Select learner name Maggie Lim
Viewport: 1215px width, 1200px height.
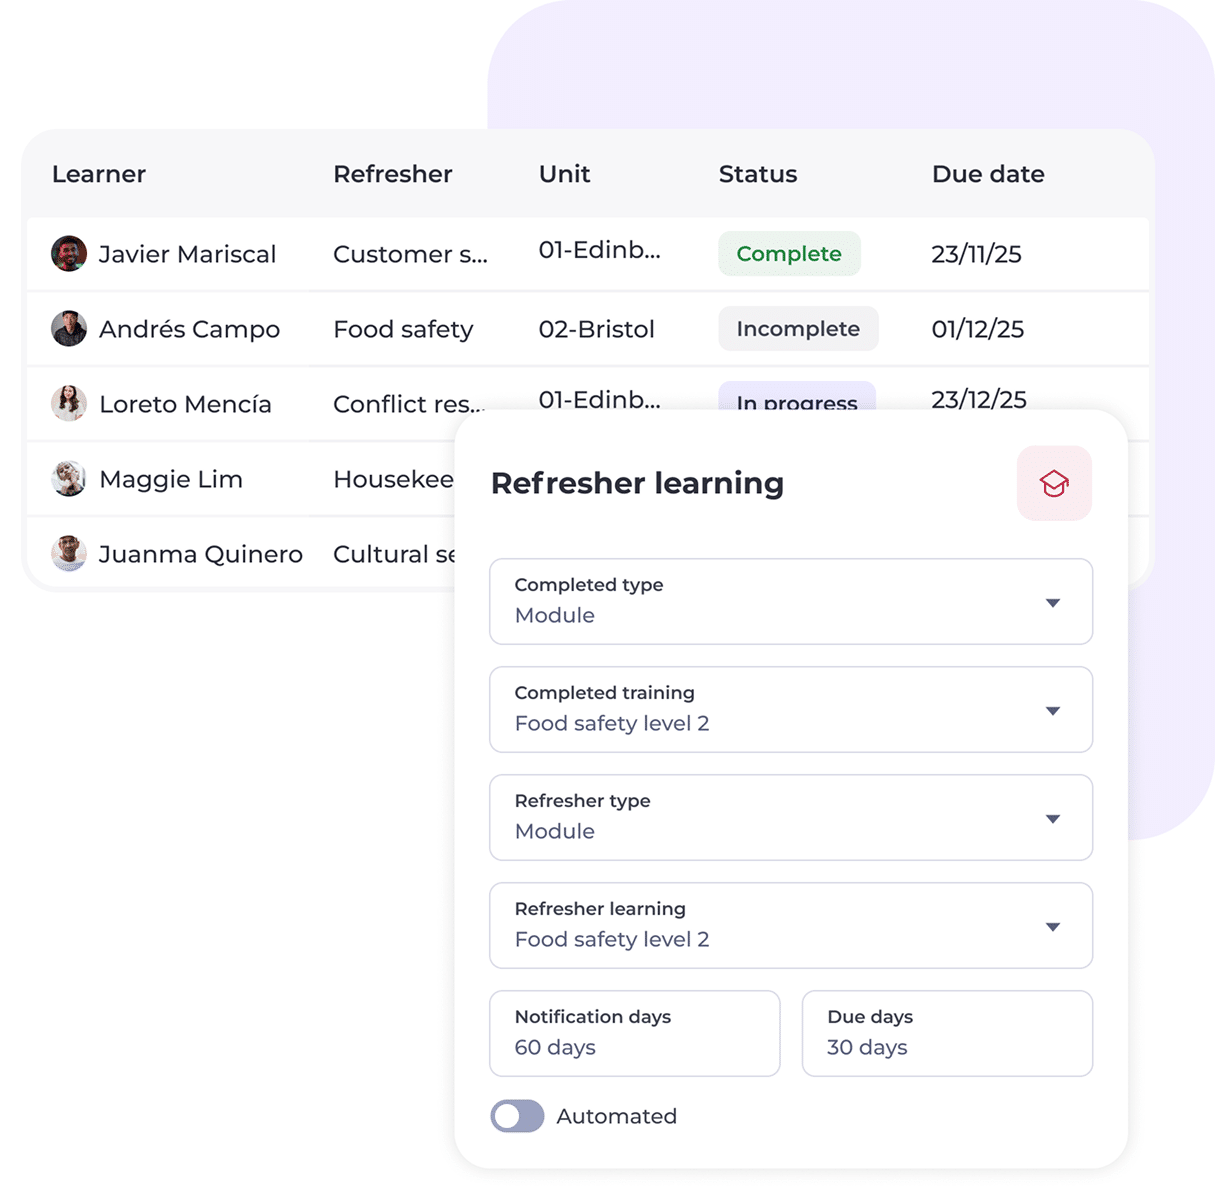pyautogui.click(x=171, y=479)
